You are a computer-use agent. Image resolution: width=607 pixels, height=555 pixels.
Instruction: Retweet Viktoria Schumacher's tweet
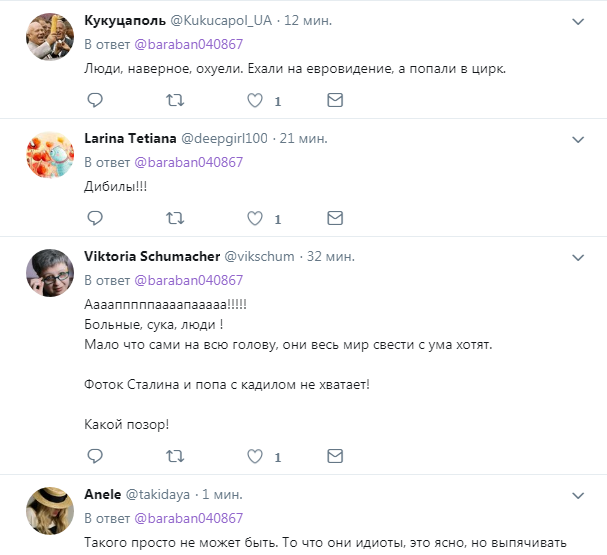click(174, 455)
